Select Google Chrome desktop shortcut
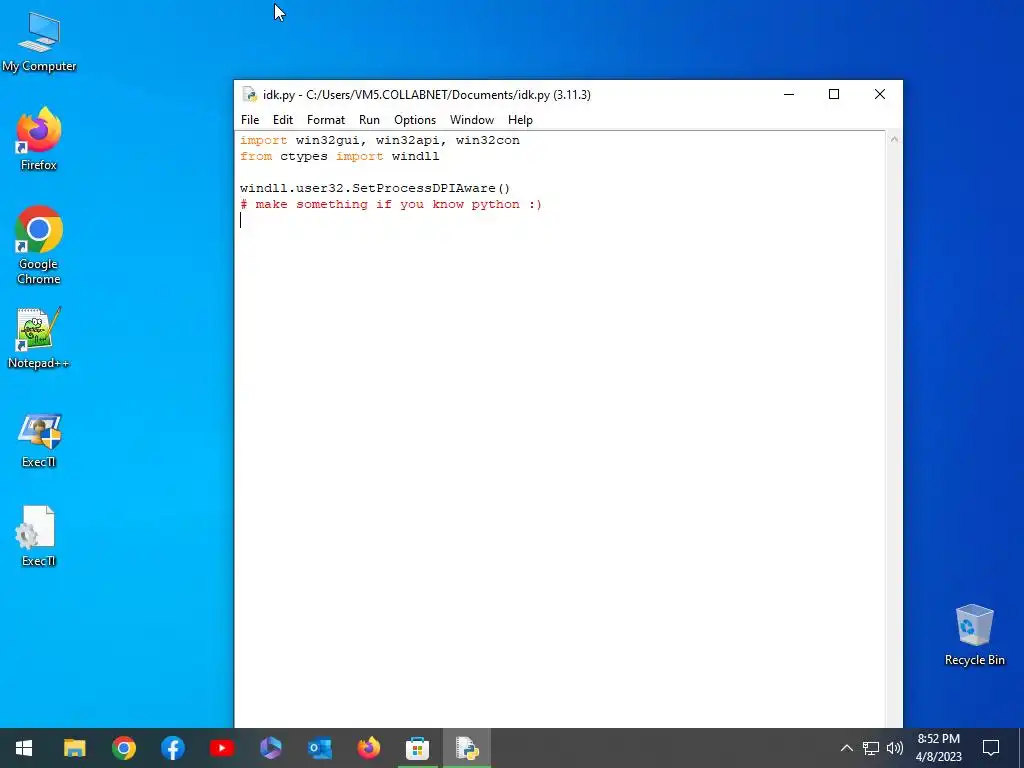Image resolution: width=1024 pixels, height=768 pixels. (39, 245)
